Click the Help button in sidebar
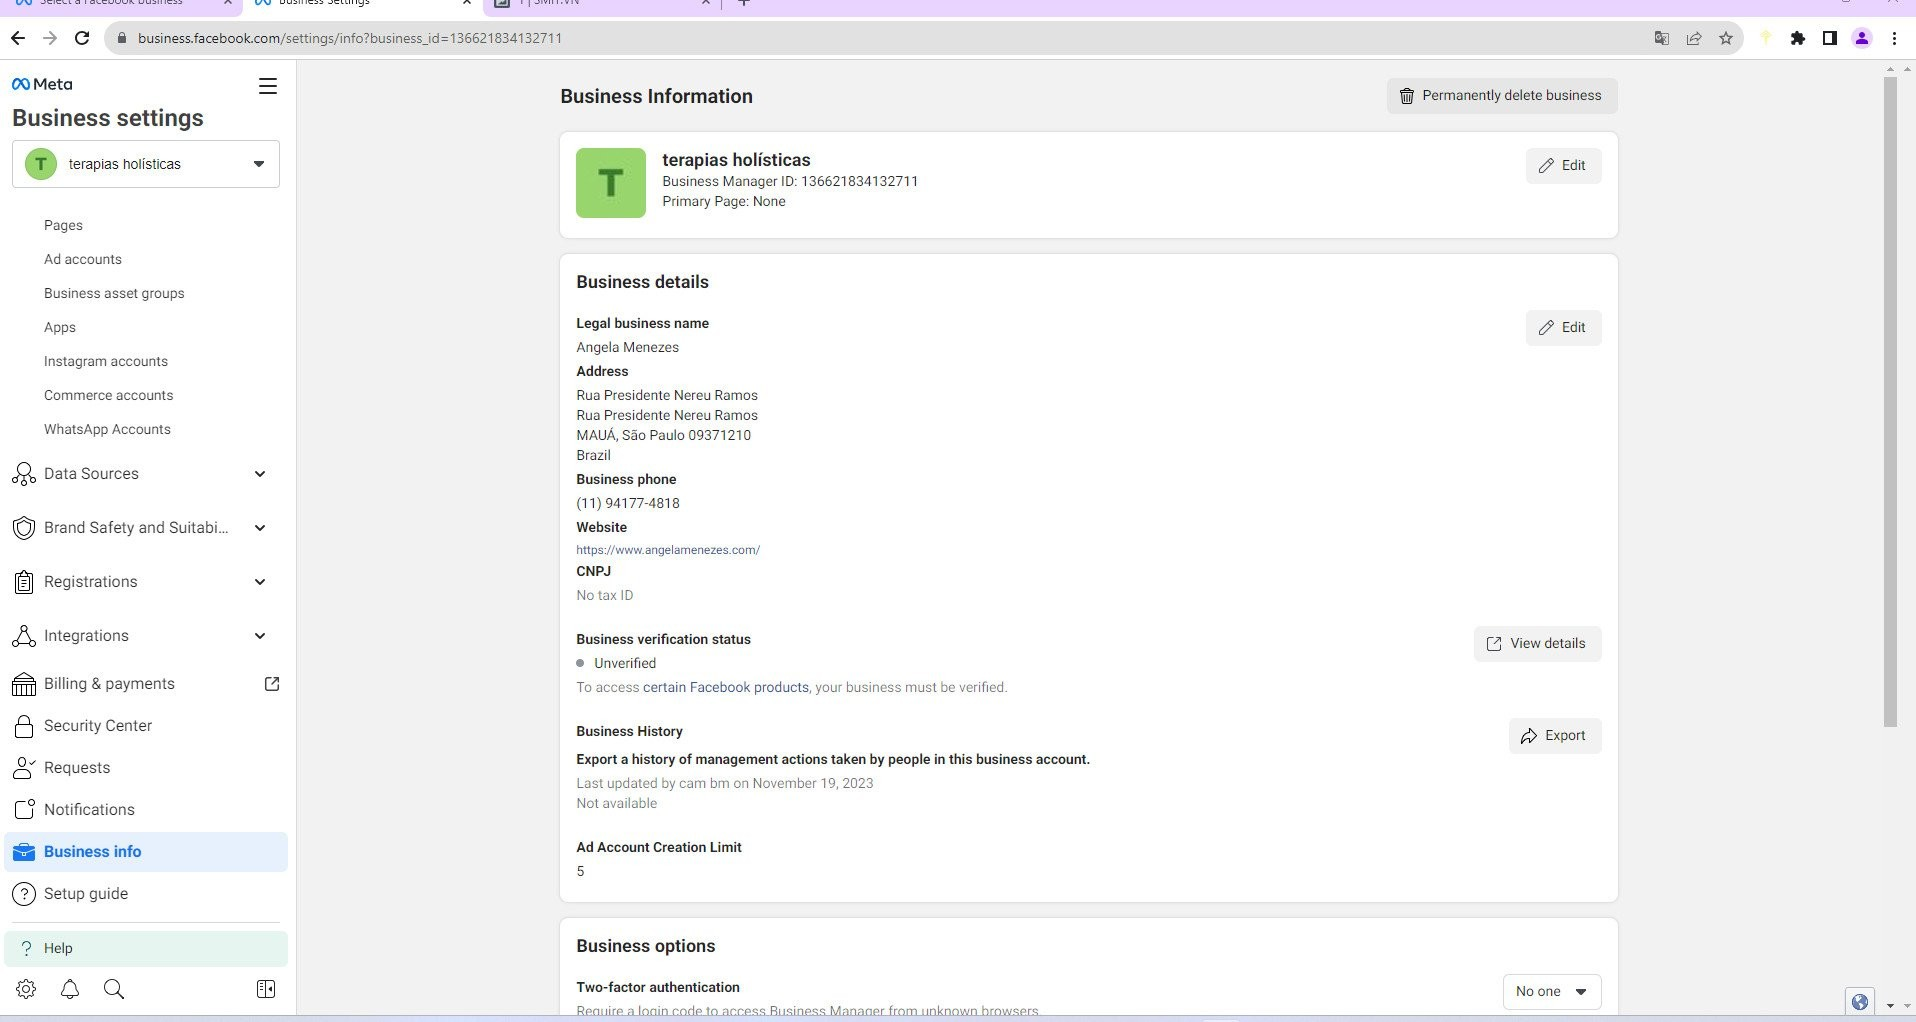The image size is (1916, 1022). point(146,948)
